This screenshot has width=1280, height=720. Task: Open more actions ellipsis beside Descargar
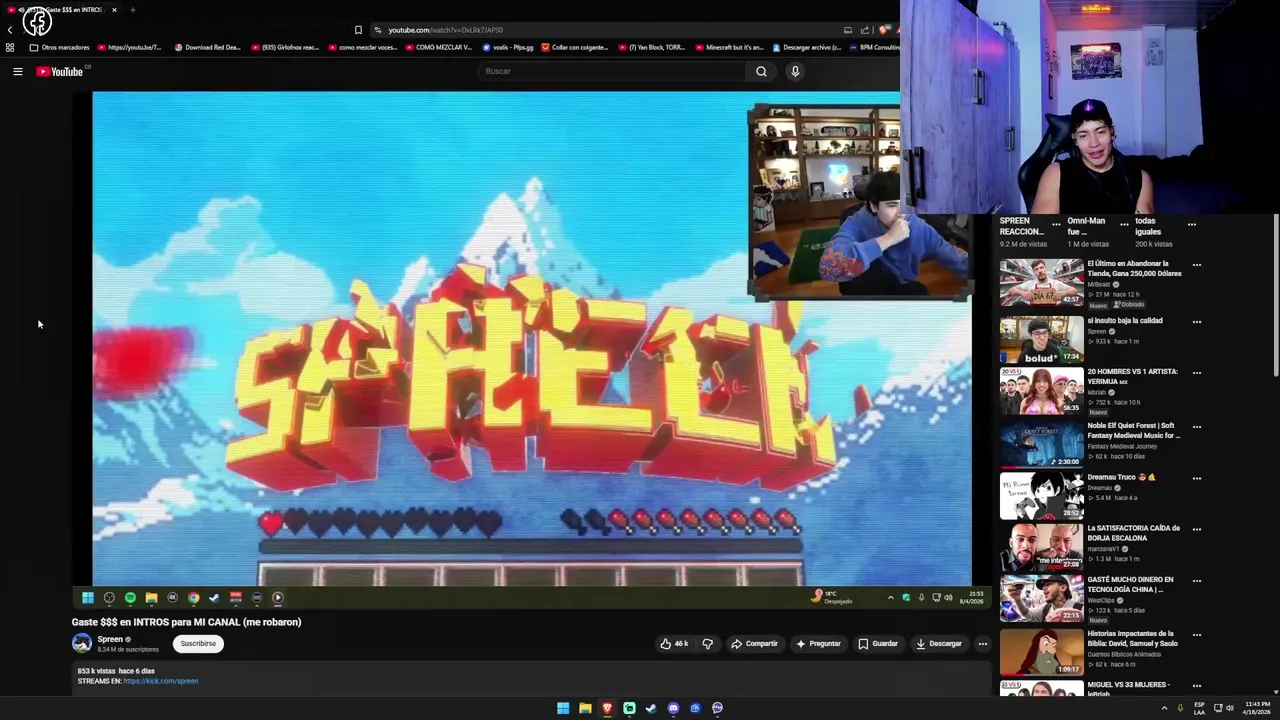982,644
